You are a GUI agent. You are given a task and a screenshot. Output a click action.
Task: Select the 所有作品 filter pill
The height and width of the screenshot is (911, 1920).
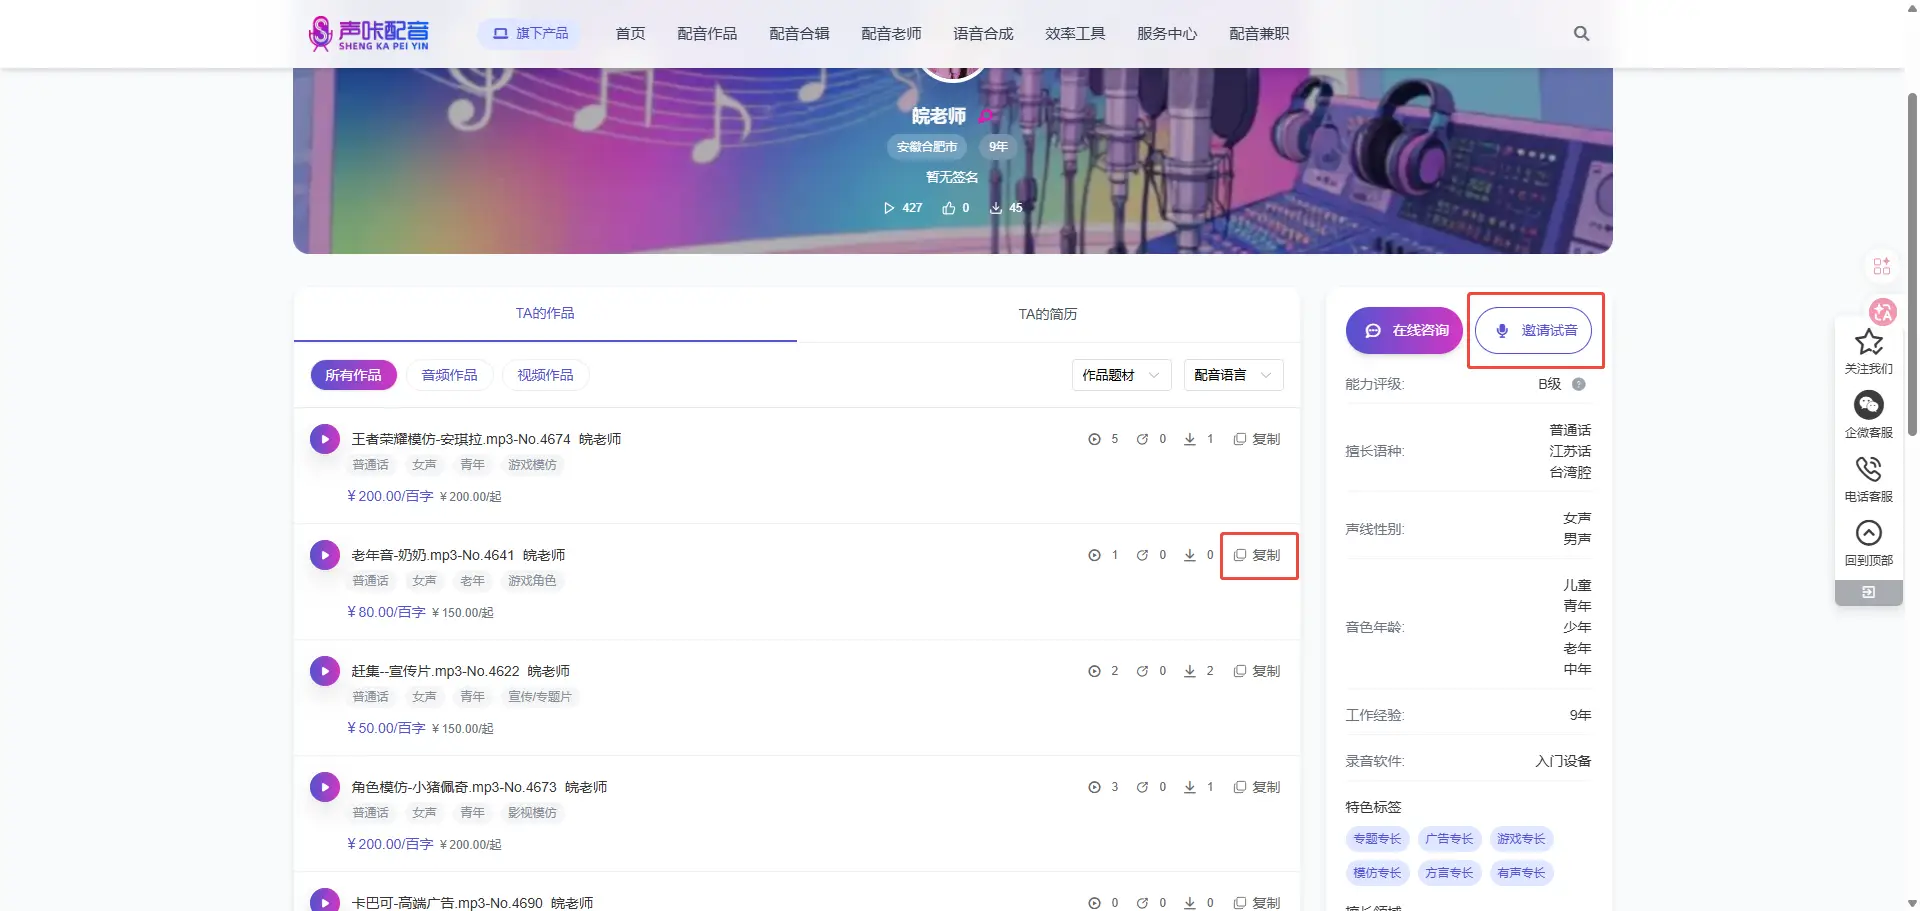353,375
